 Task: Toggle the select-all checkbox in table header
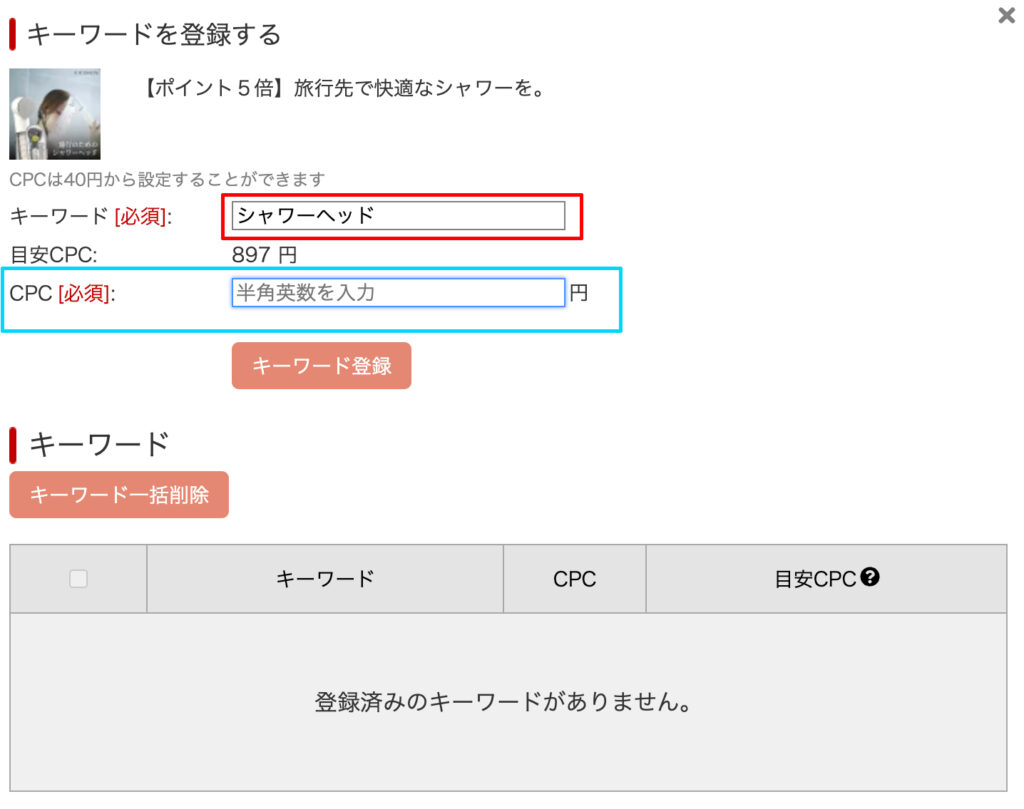(x=78, y=579)
